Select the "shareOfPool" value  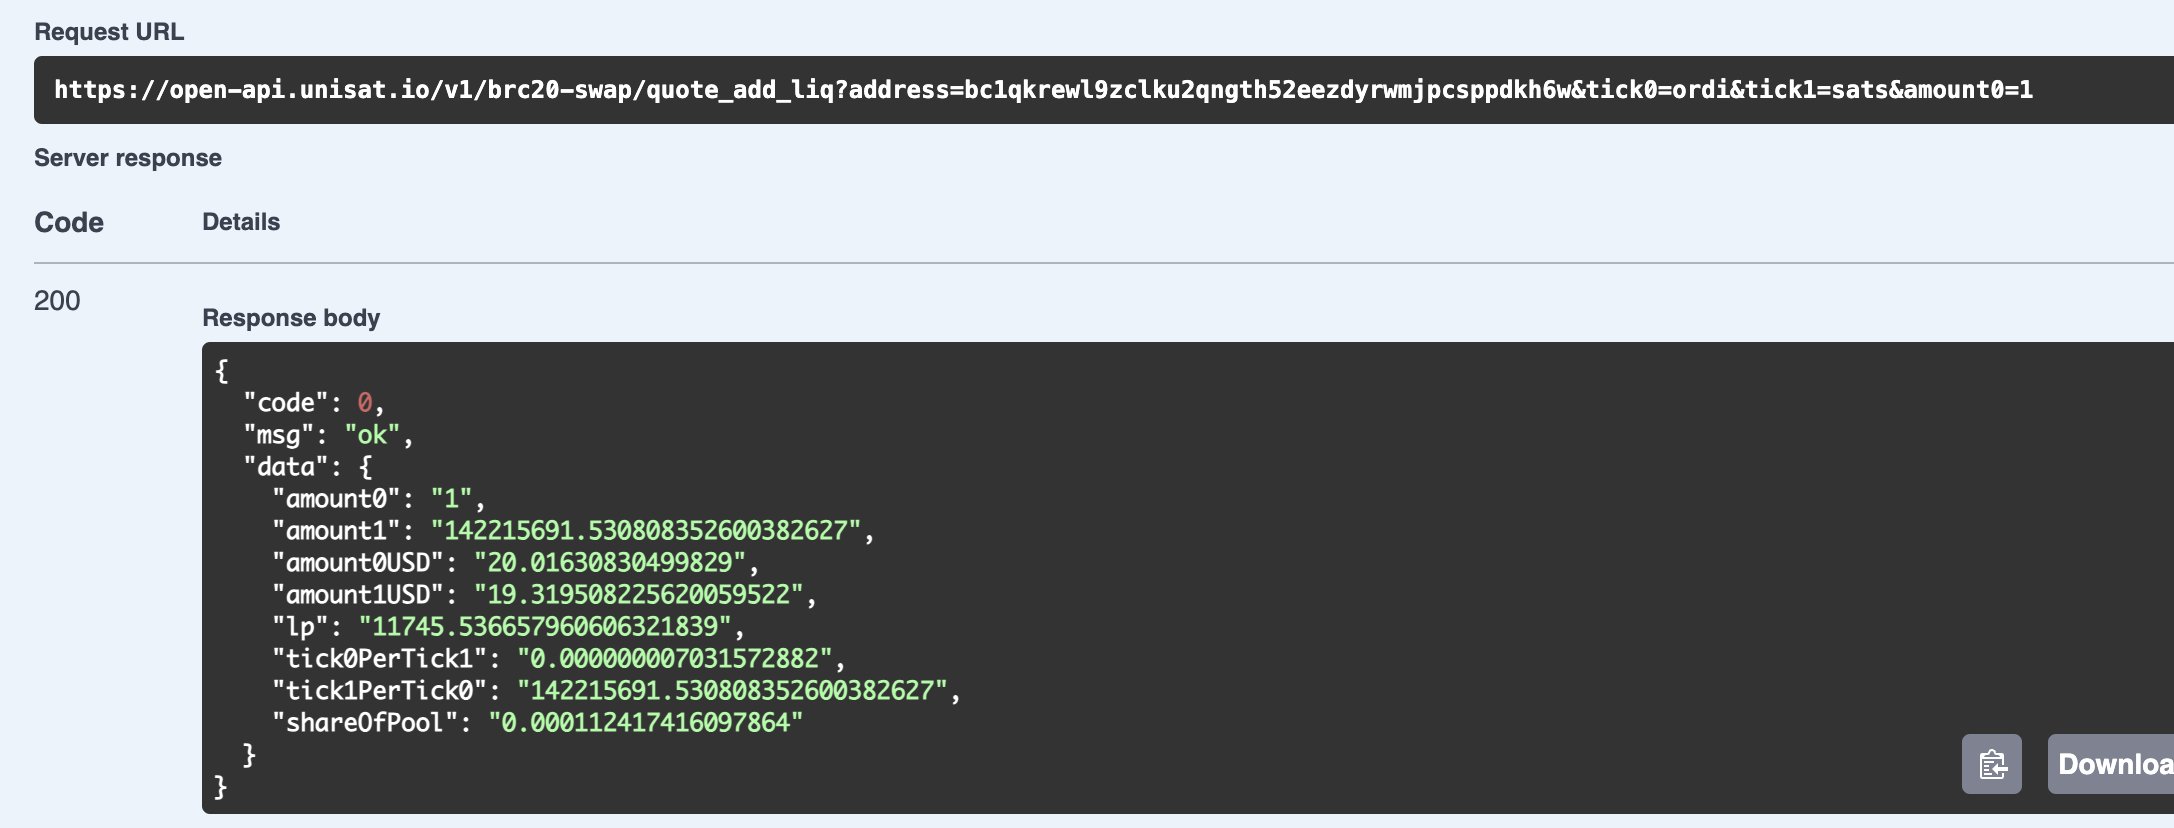click(646, 722)
